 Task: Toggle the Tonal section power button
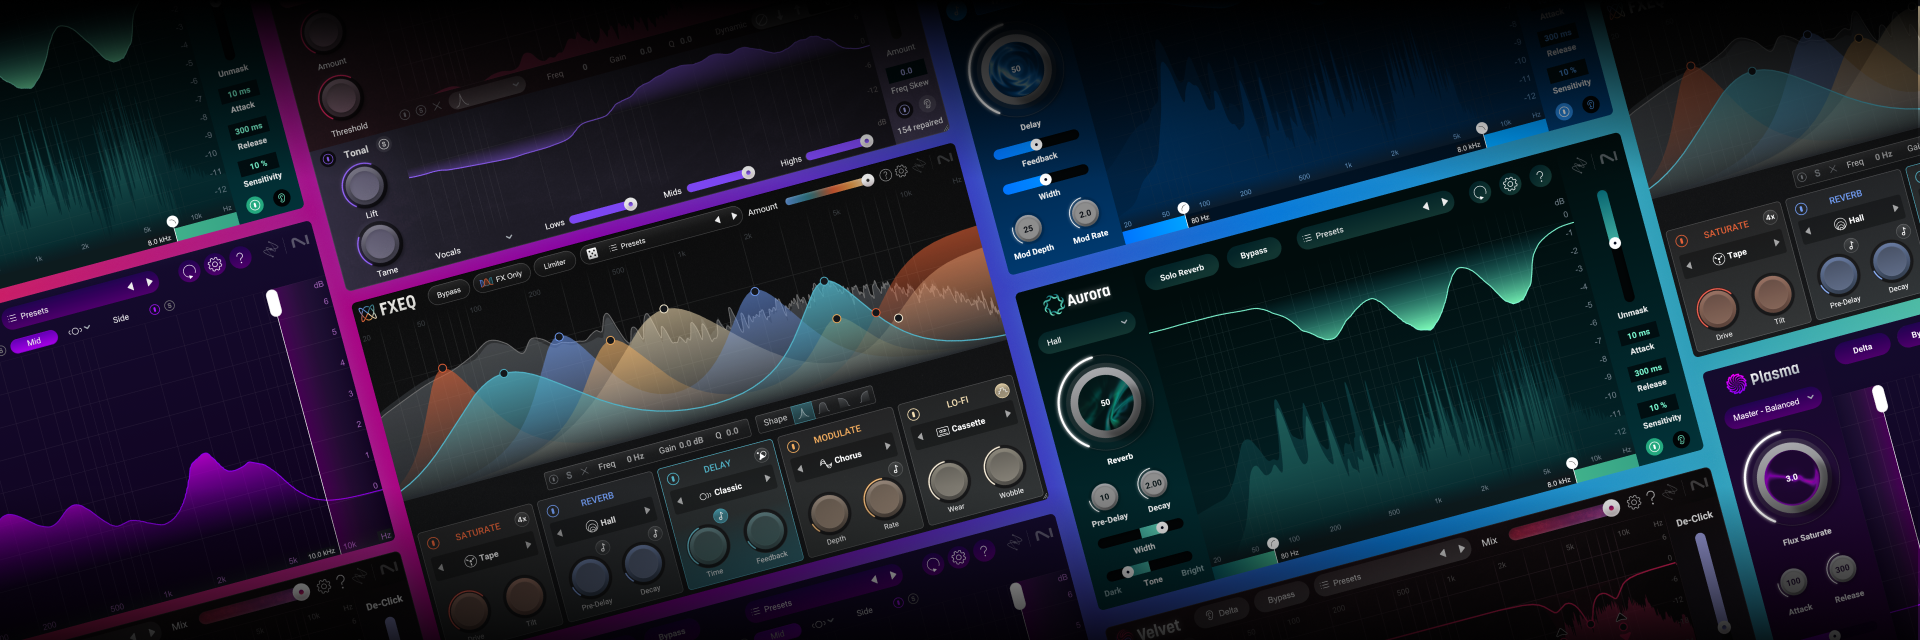click(x=327, y=158)
